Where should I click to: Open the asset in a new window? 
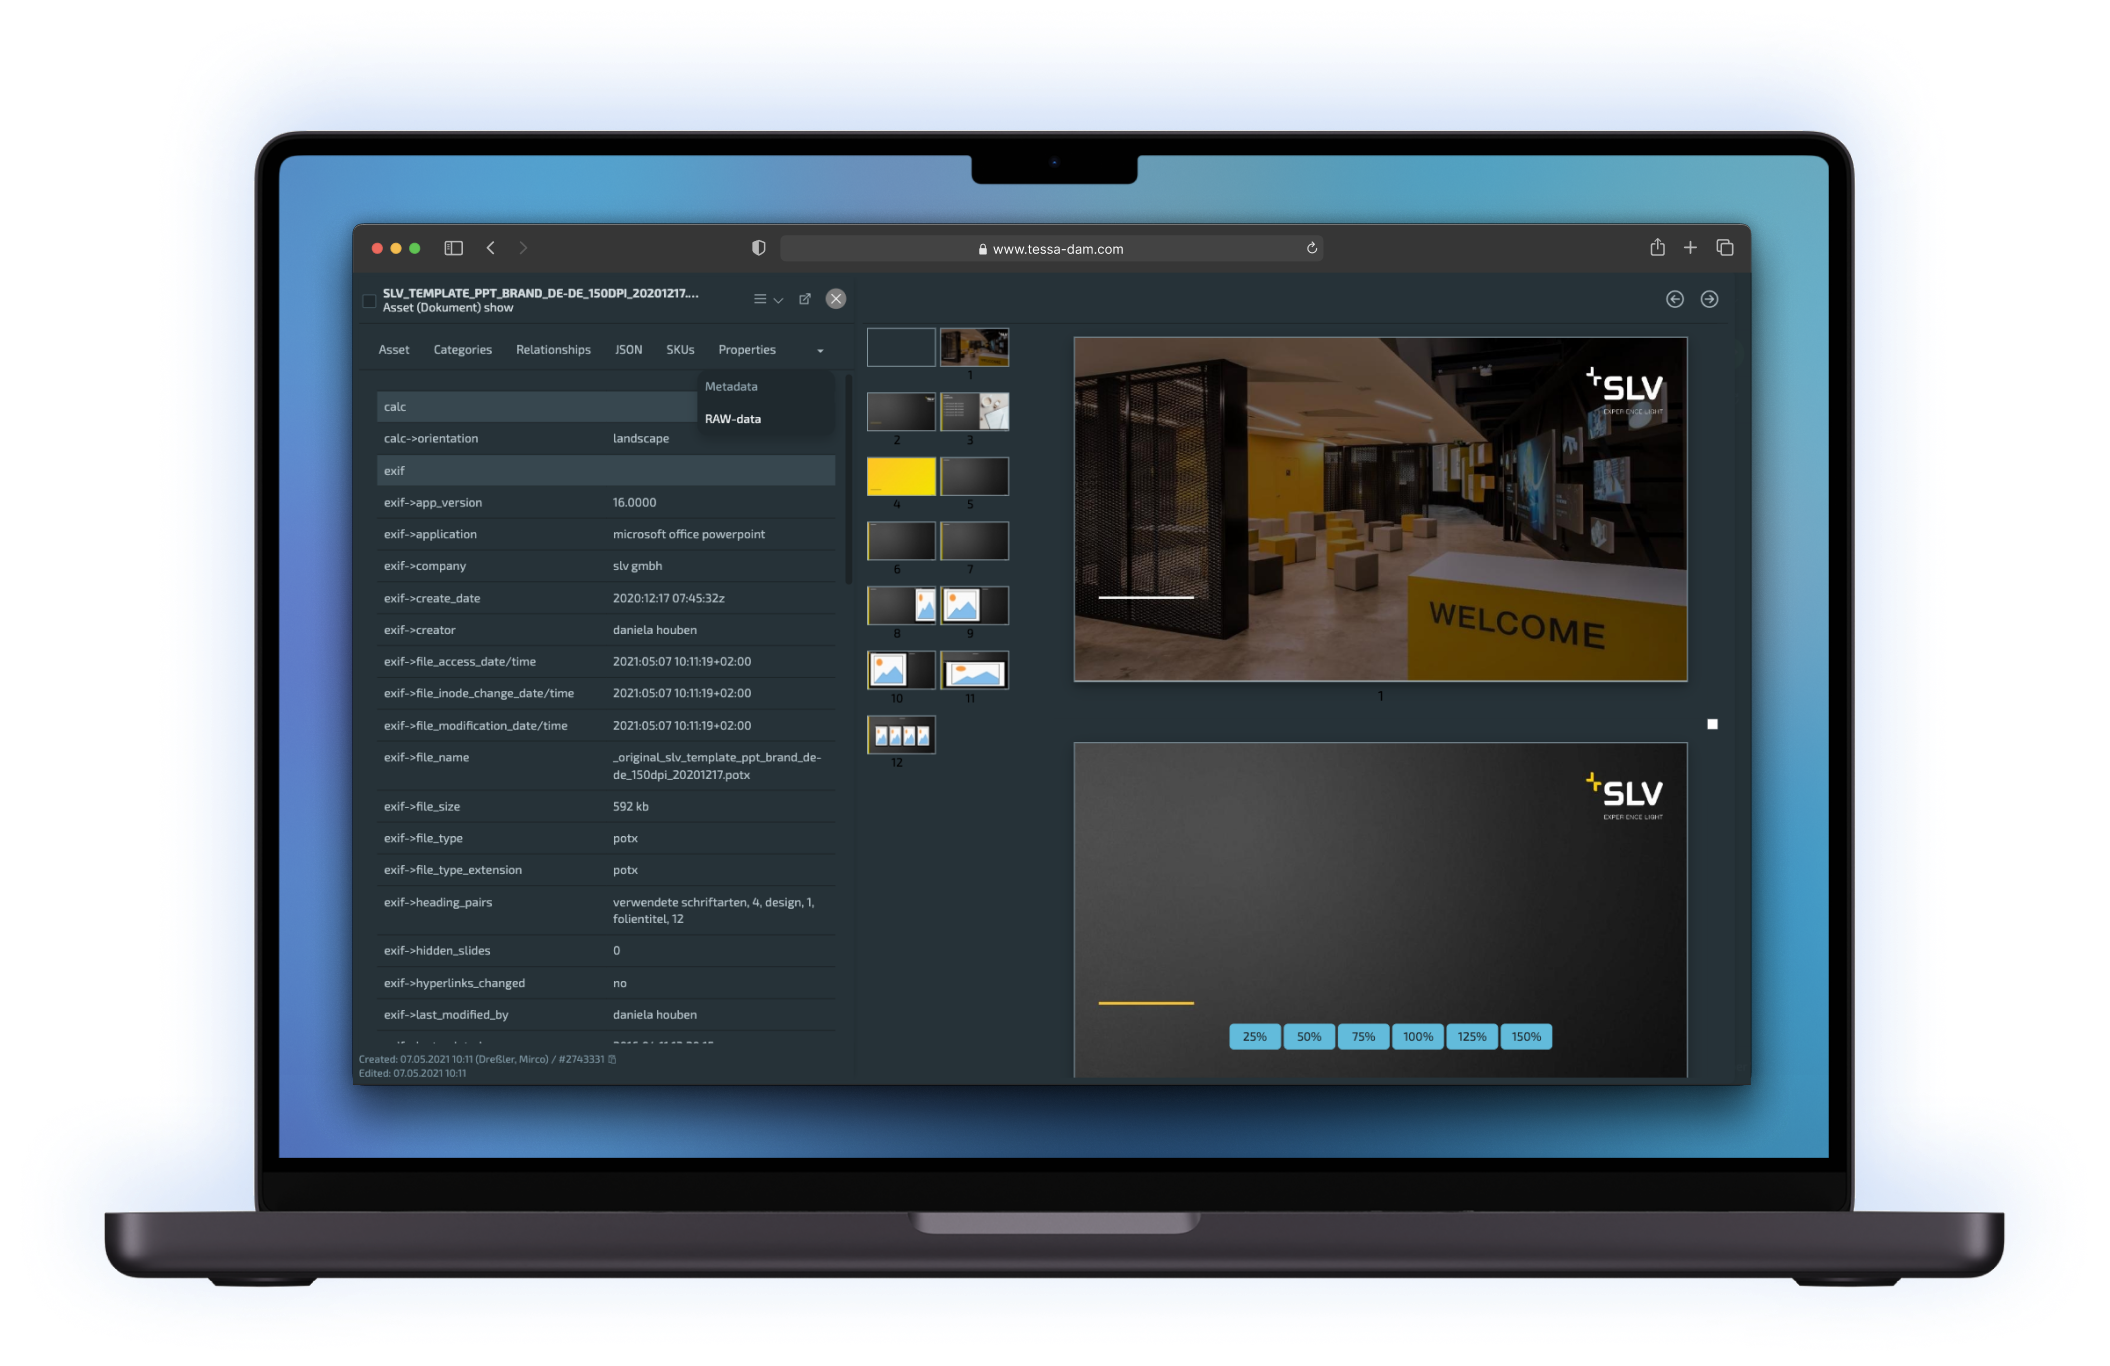805,299
